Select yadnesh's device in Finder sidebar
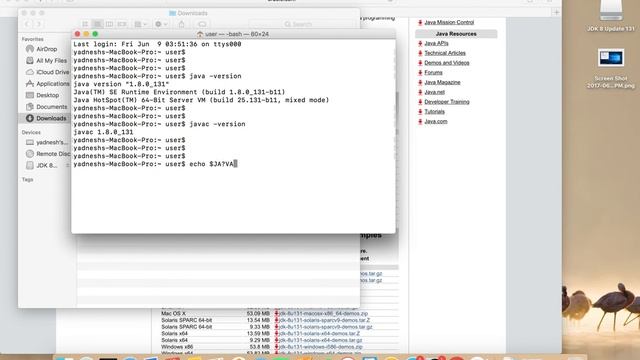The image size is (640, 360). pos(51,142)
